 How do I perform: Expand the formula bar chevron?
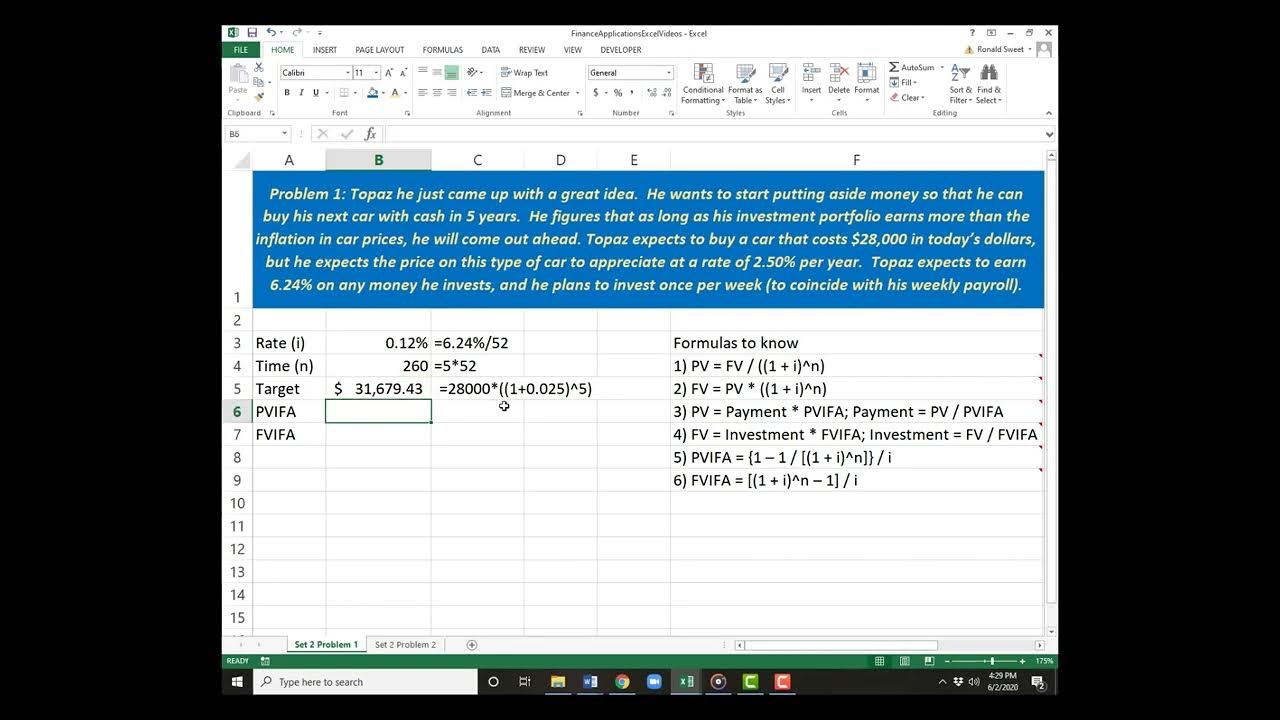click(x=1049, y=133)
